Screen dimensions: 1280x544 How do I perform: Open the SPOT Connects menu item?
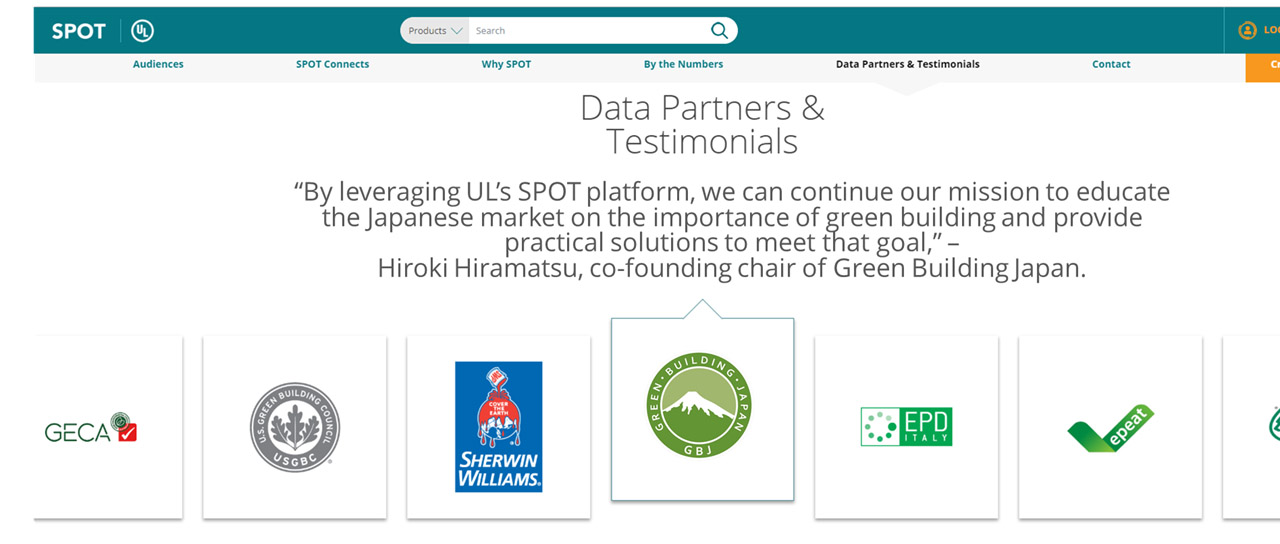332,64
